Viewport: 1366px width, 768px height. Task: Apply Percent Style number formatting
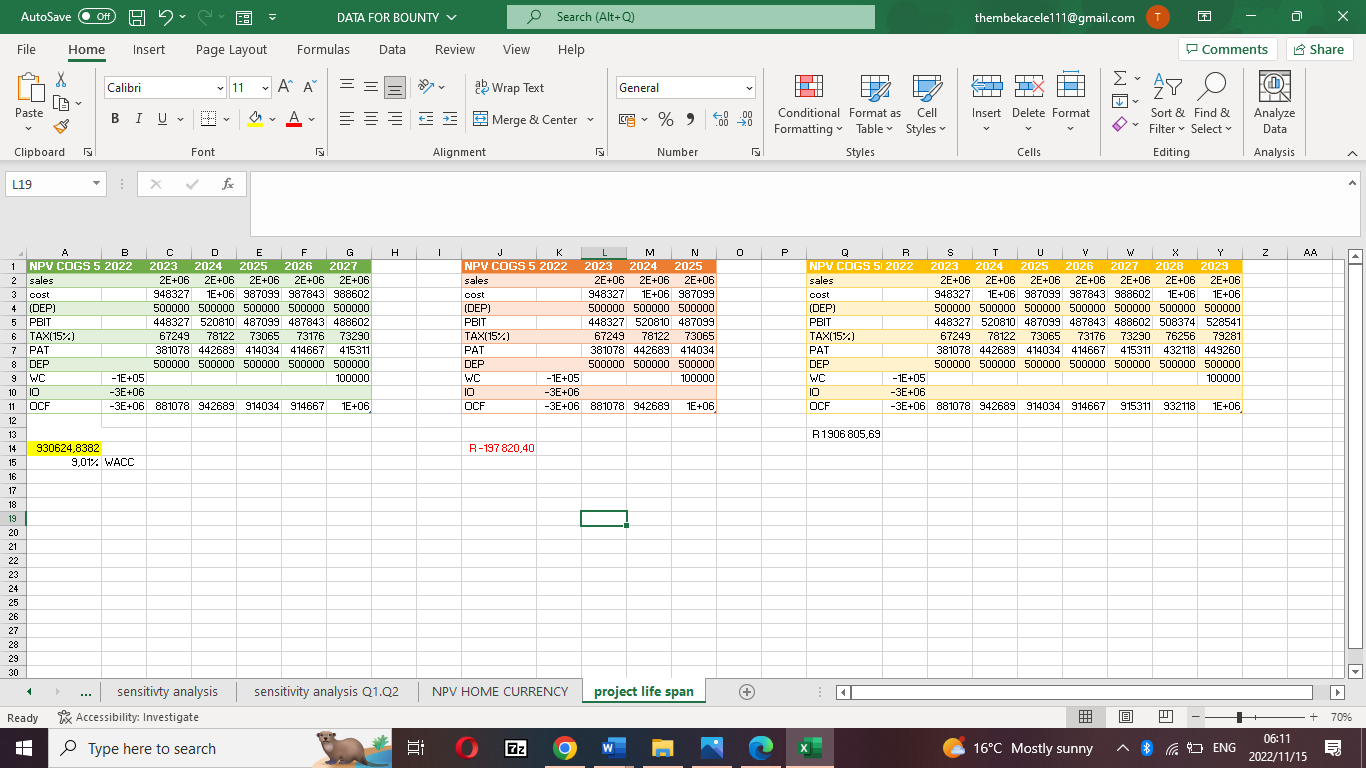pyautogui.click(x=664, y=119)
